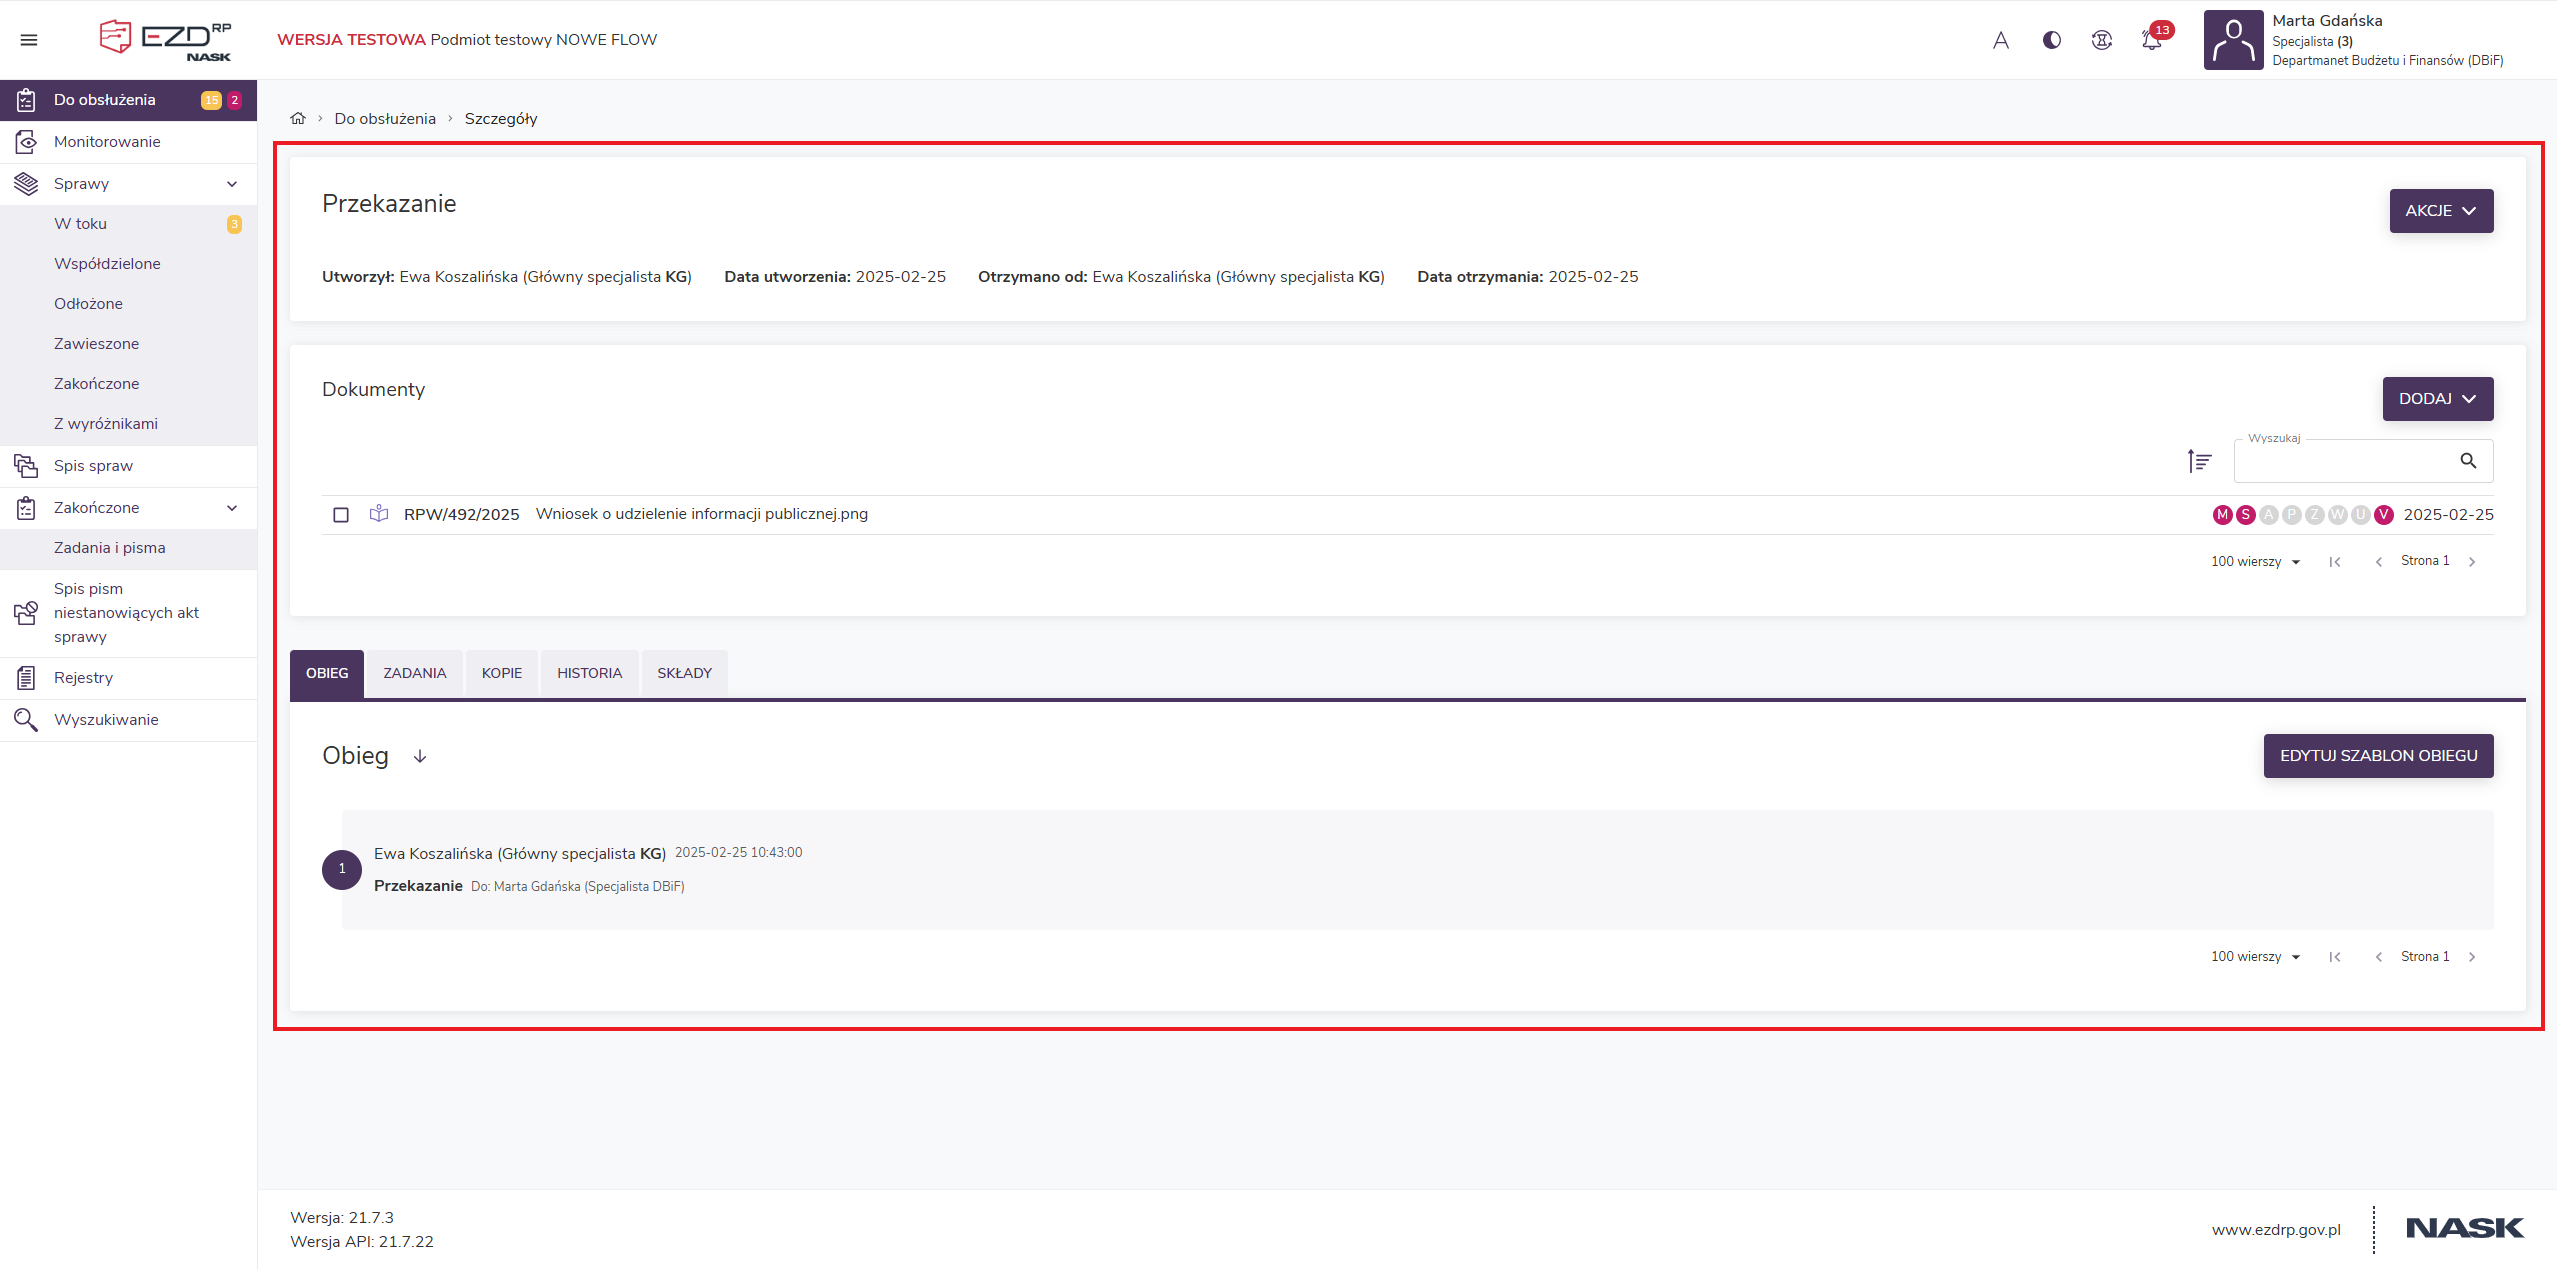This screenshot has height=1270, width=2557.
Task: Click into the Wyszukaj search field
Action: 2340,461
